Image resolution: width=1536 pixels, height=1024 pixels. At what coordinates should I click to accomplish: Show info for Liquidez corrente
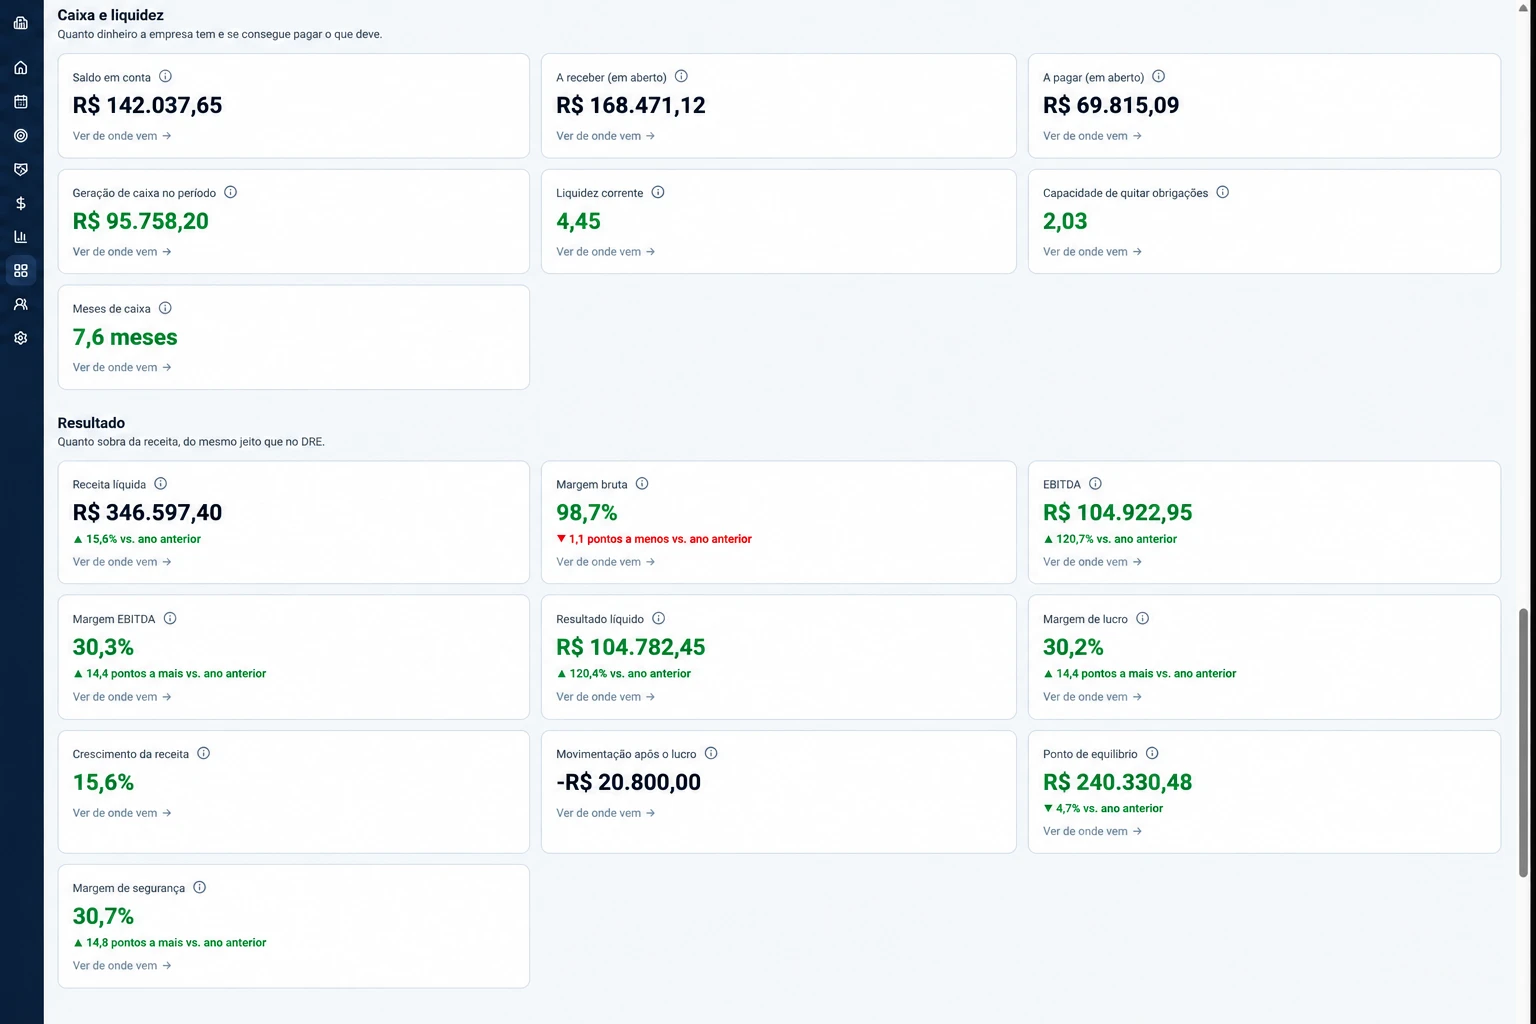click(658, 192)
